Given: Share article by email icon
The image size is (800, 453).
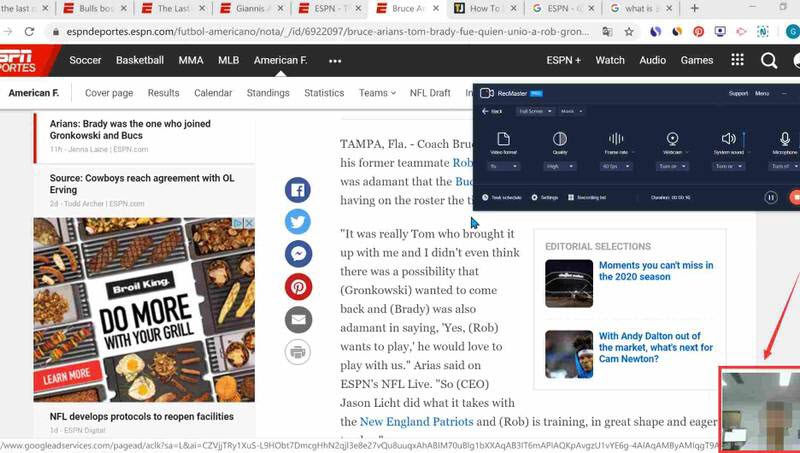Looking at the screenshot, I should click(x=297, y=319).
